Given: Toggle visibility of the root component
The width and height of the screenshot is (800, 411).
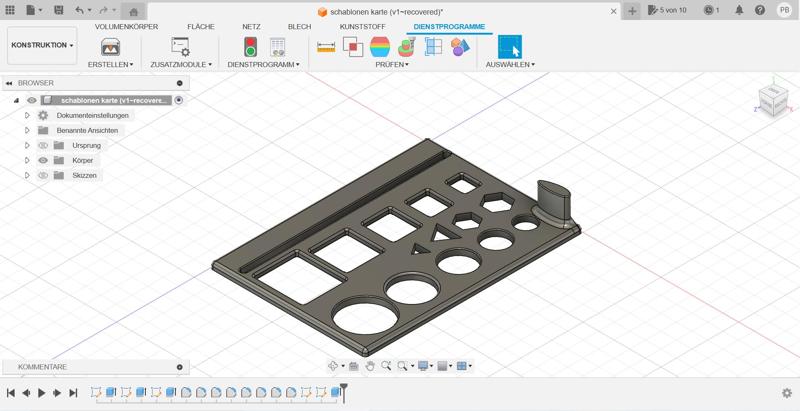Looking at the screenshot, I should click(x=32, y=100).
